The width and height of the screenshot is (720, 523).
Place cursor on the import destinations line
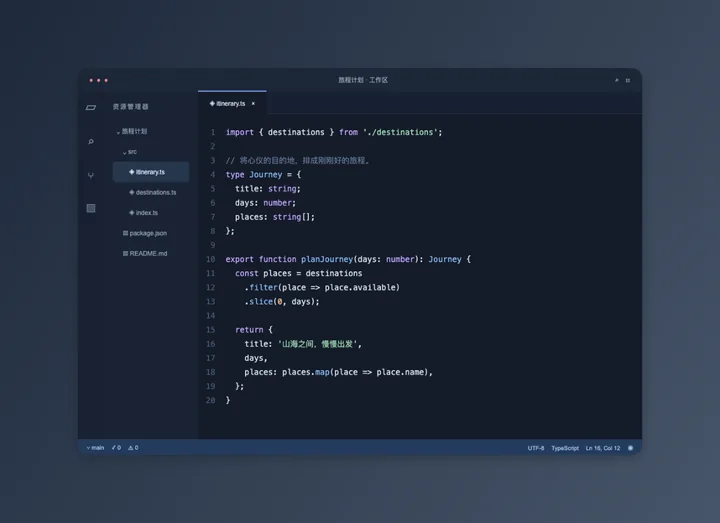(x=334, y=132)
